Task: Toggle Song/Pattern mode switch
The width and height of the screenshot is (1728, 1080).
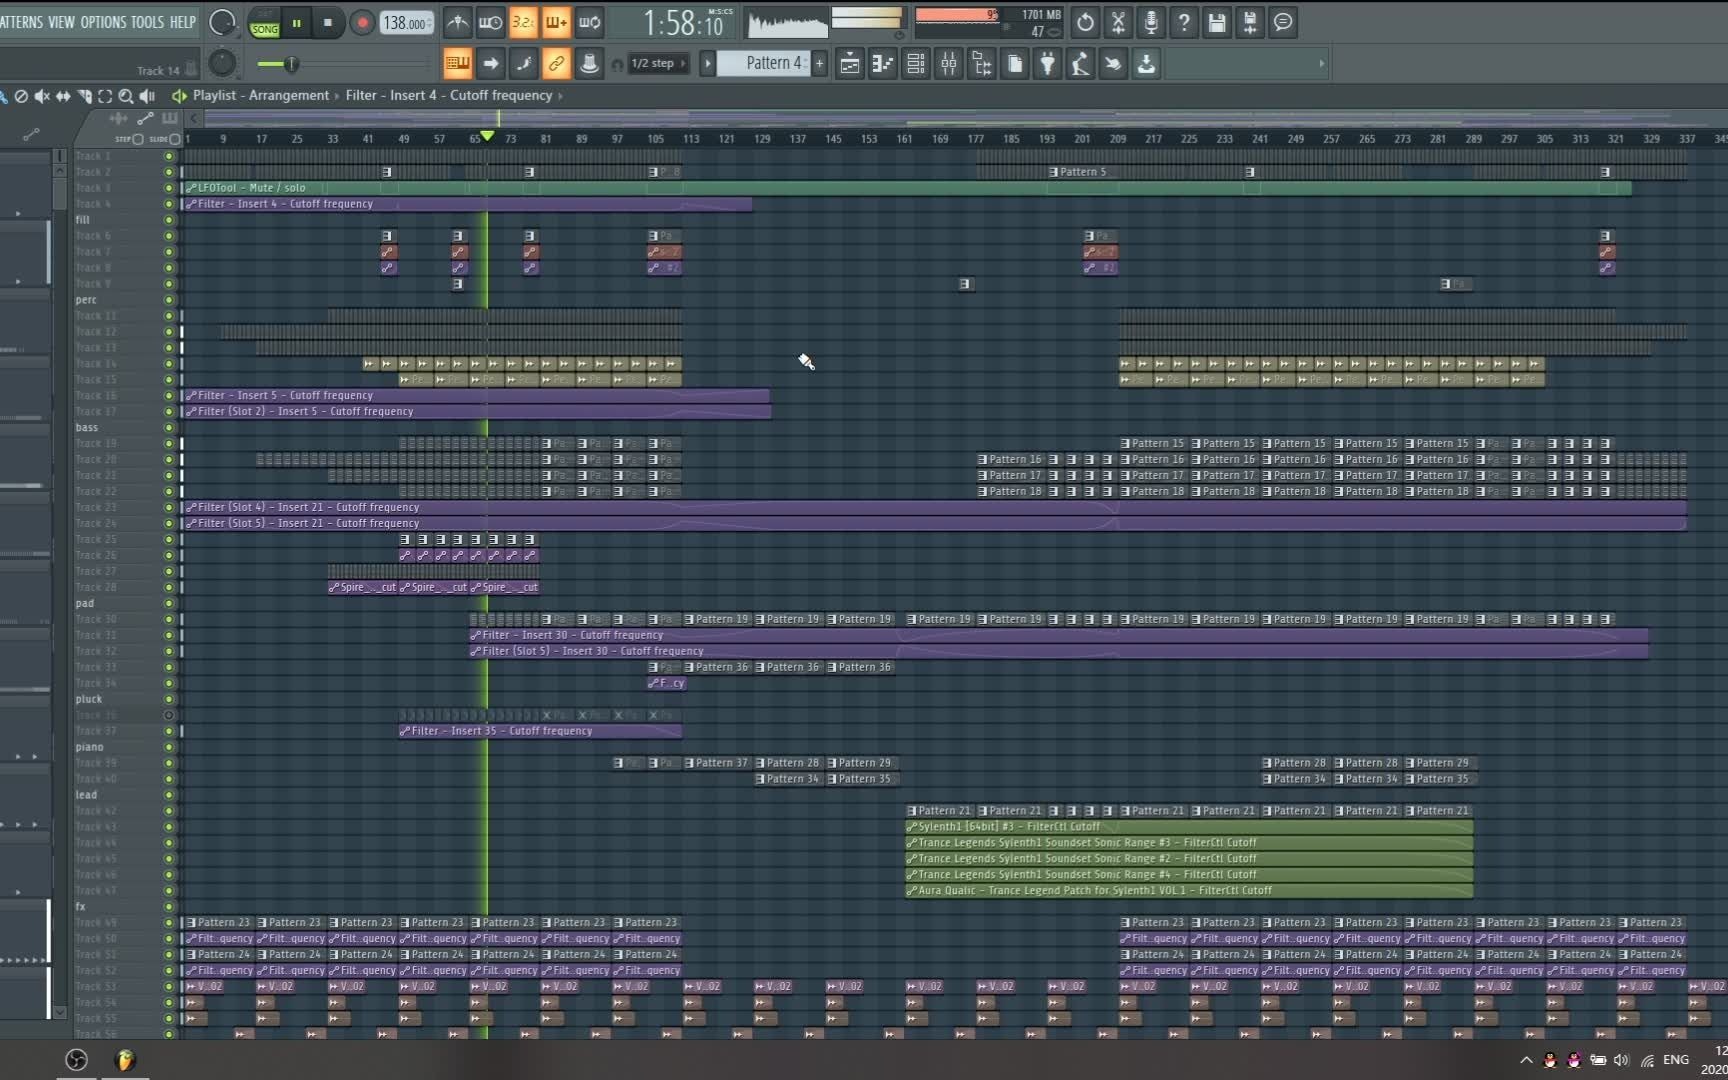Action: tap(264, 22)
